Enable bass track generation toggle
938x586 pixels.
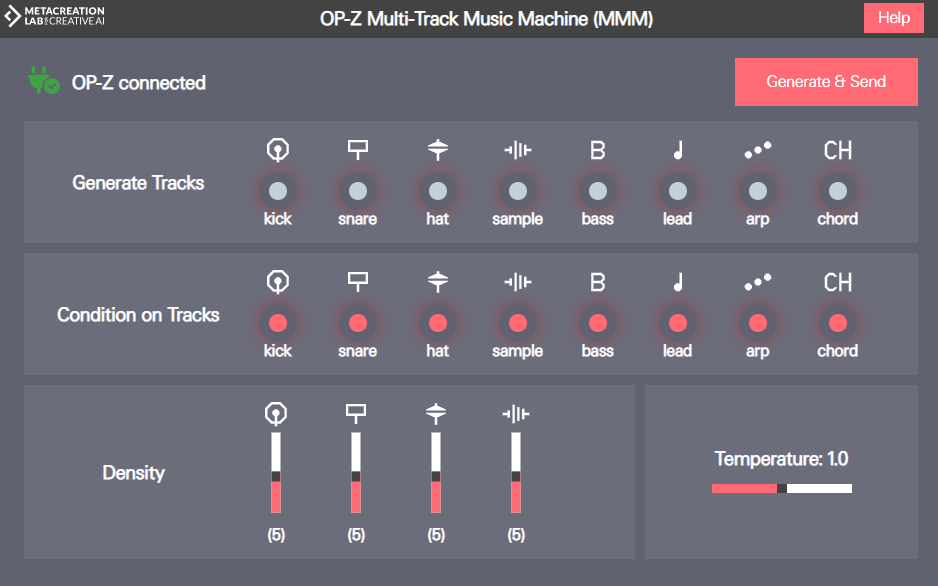coord(598,191)
